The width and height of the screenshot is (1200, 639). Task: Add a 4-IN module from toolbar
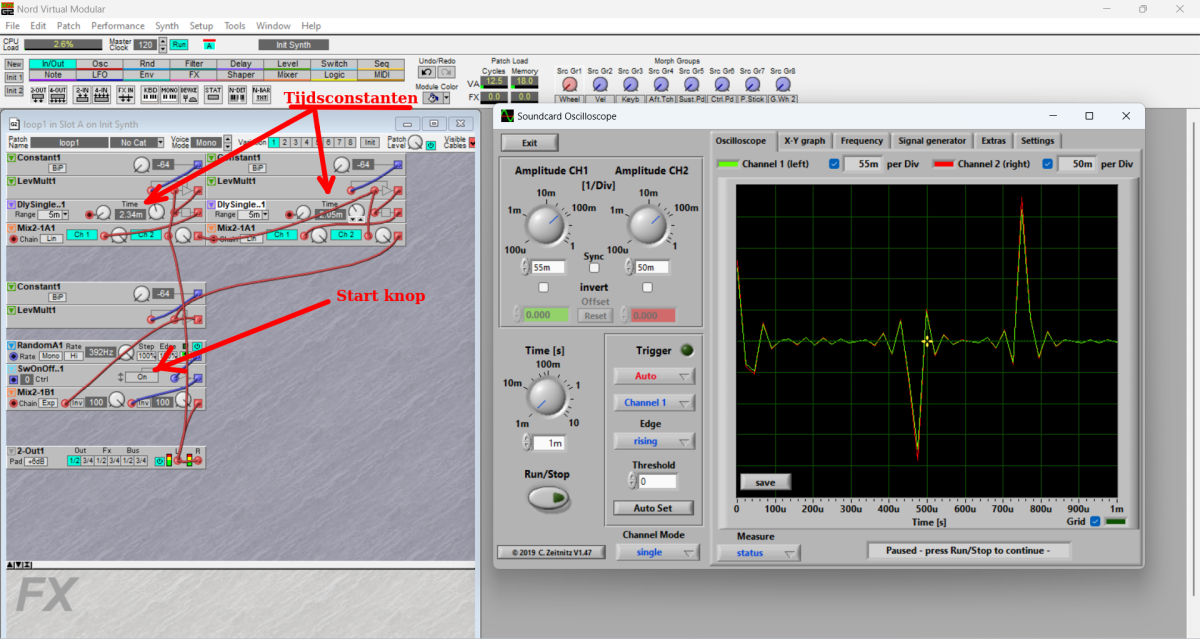102,93
